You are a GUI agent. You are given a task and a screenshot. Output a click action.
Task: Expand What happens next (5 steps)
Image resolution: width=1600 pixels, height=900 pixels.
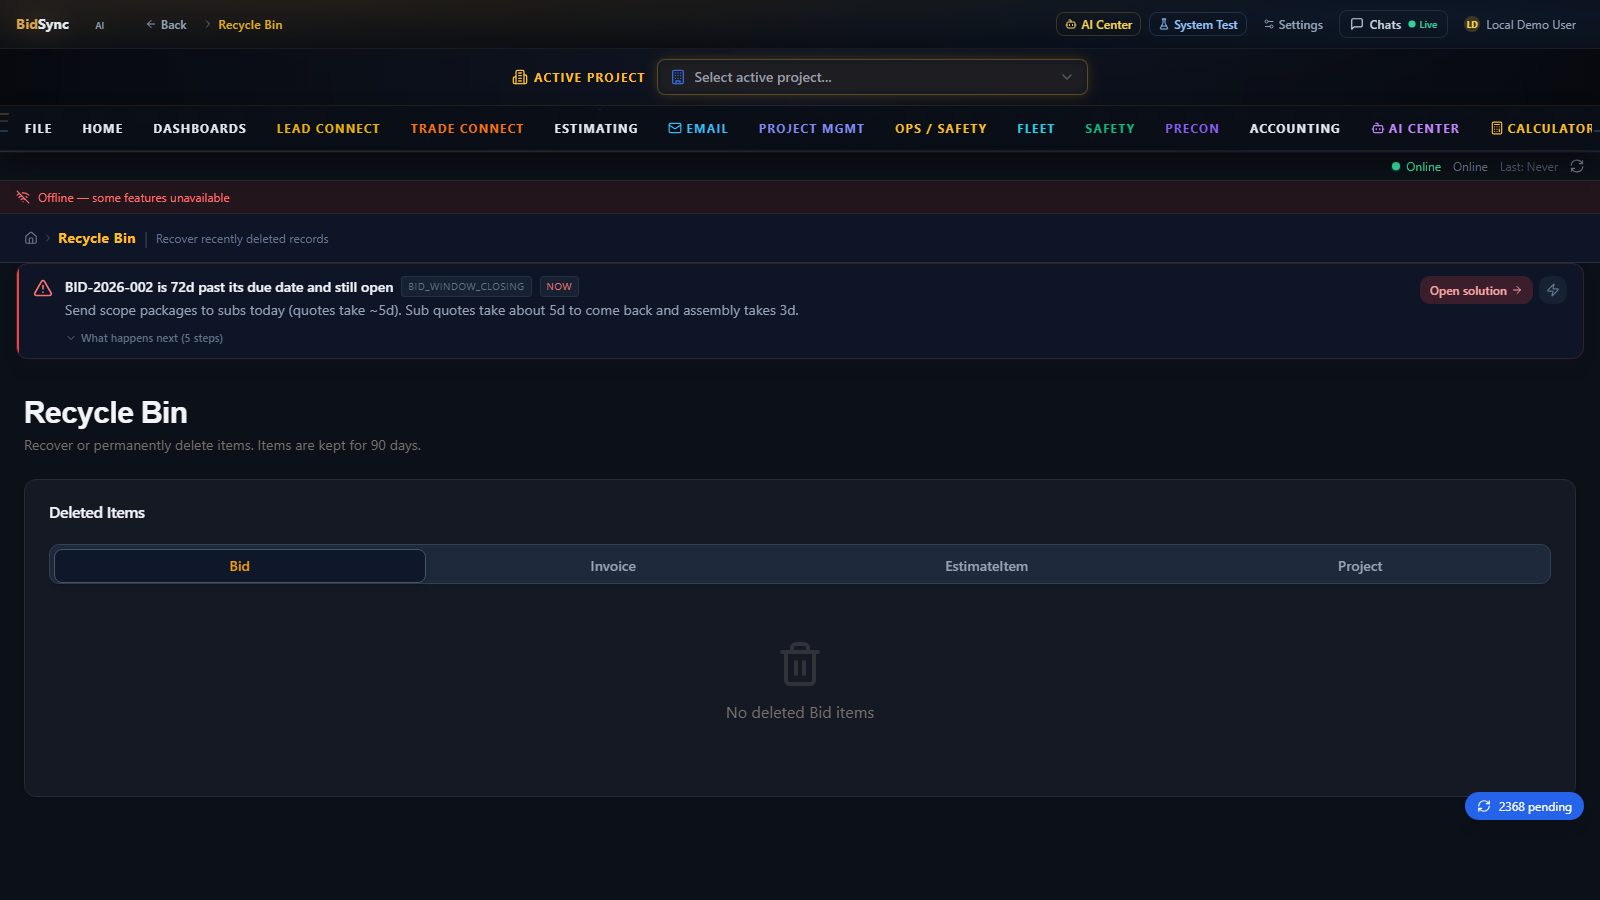[144, 338]
